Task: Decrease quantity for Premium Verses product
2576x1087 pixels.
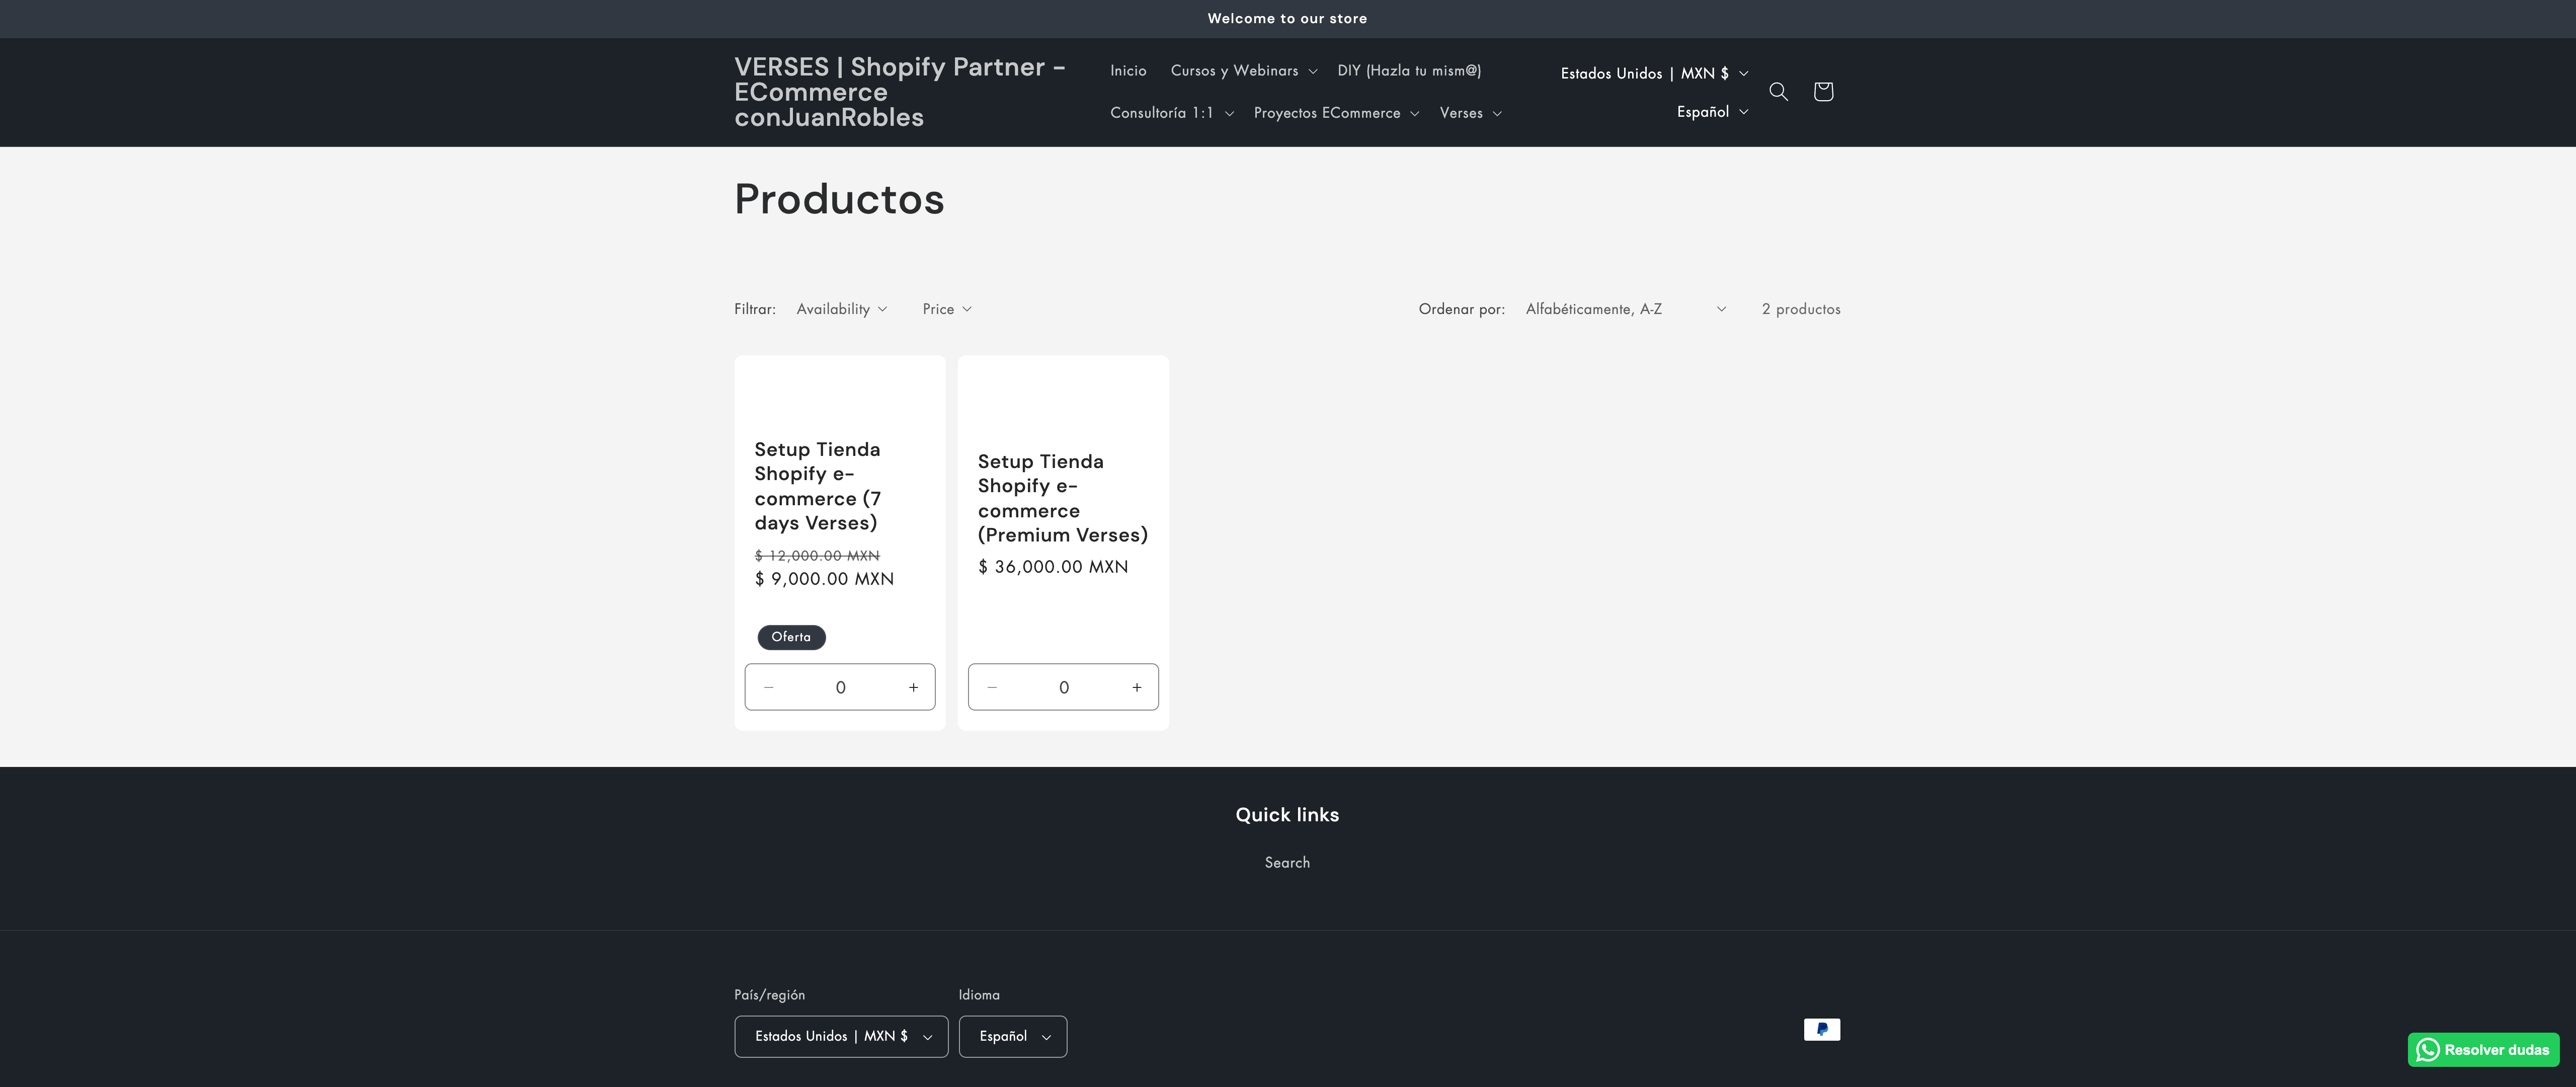Action: click(x=991, y=687)
